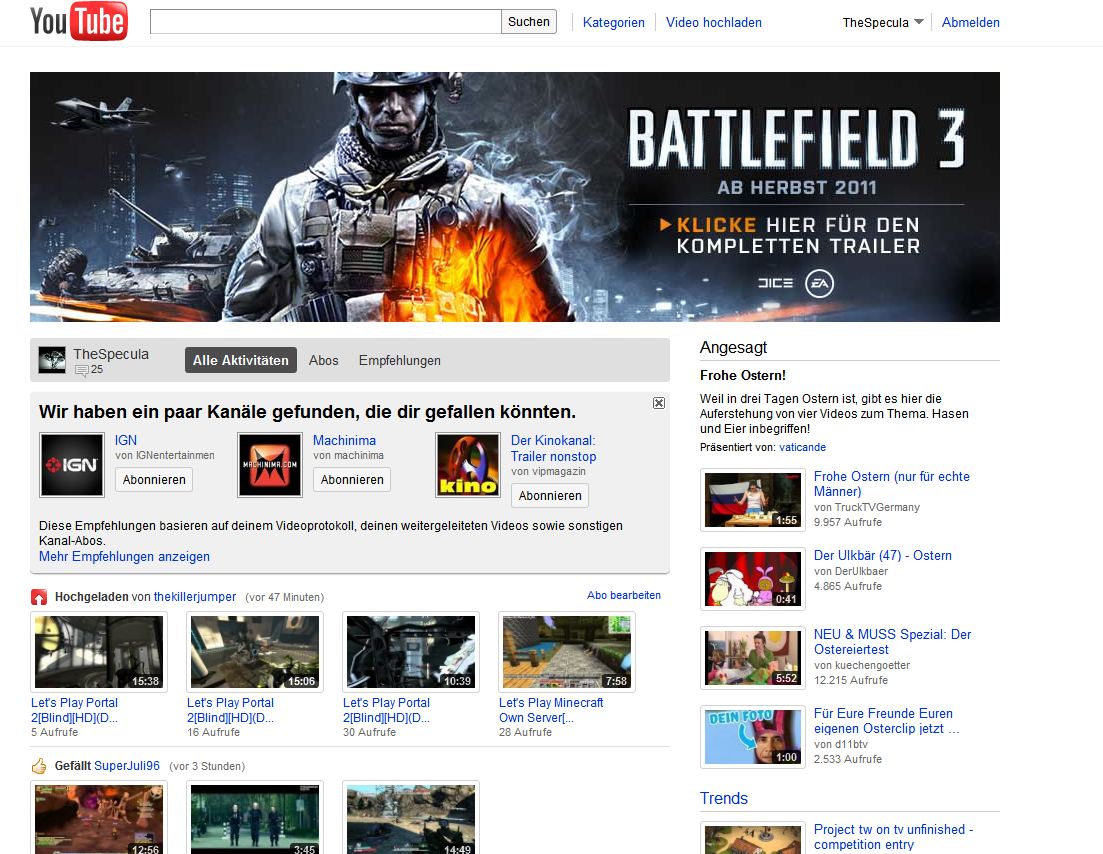Open the Kategorien link
This screenshot has height=854, width=1103.
pyautogui.click(x=613, y=23)
